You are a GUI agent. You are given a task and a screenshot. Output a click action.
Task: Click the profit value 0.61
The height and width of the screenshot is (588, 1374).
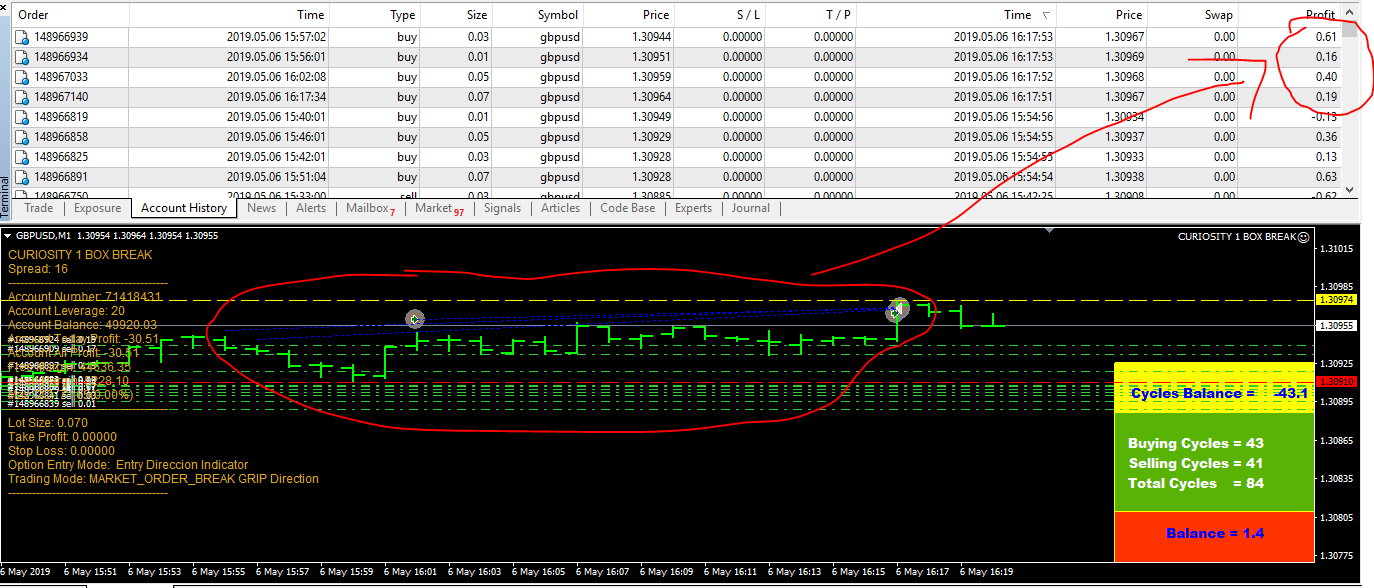pos(1326,37)
